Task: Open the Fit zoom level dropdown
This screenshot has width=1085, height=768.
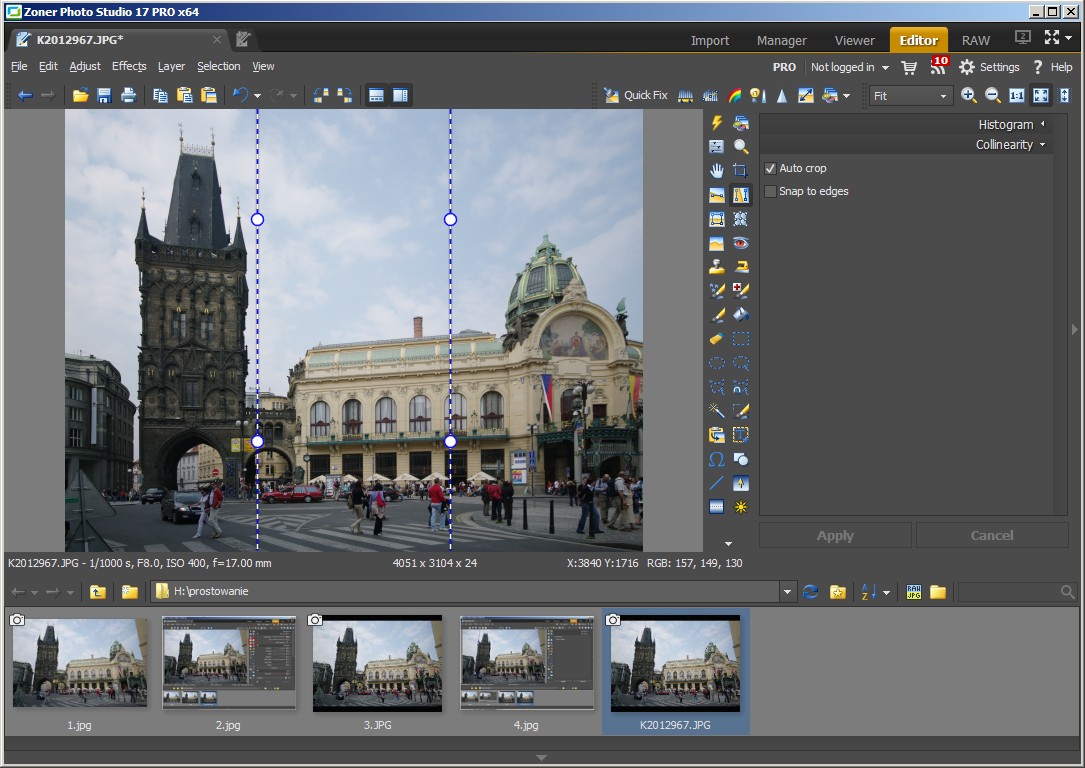Action: click(x=909, y=96)
